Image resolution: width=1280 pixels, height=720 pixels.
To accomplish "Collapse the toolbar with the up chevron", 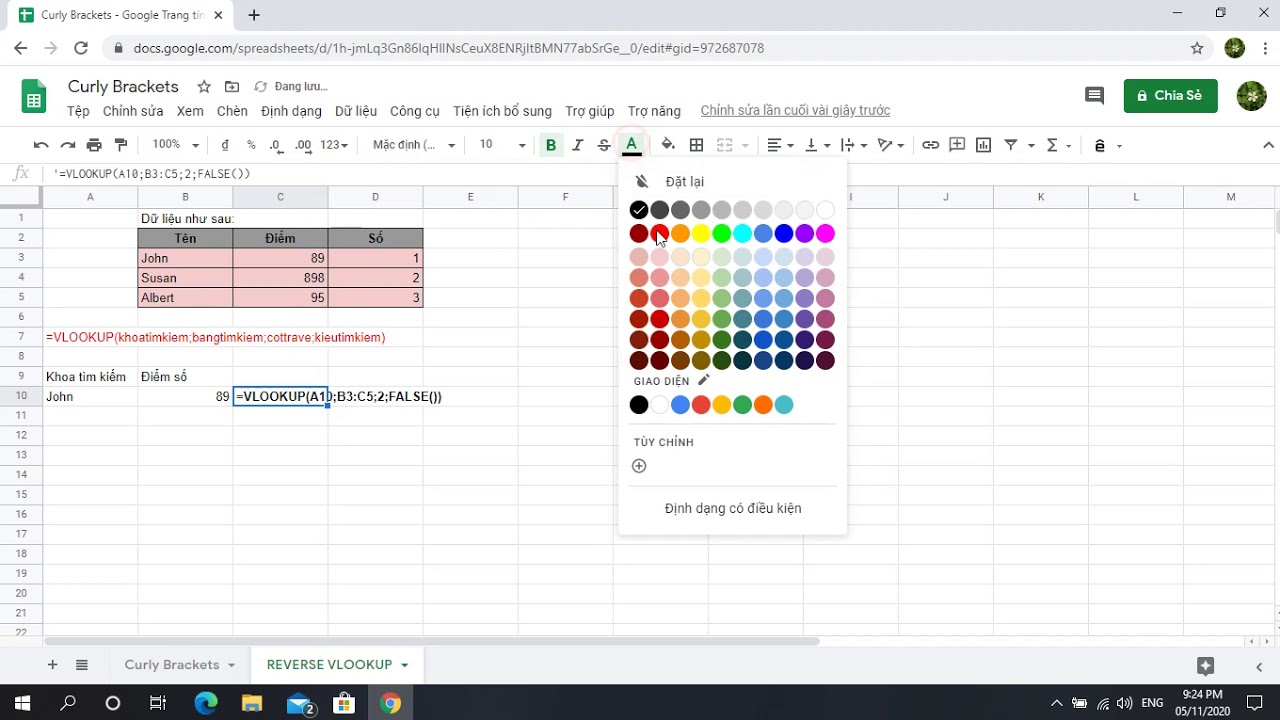I will click(x=1268, y=145).
